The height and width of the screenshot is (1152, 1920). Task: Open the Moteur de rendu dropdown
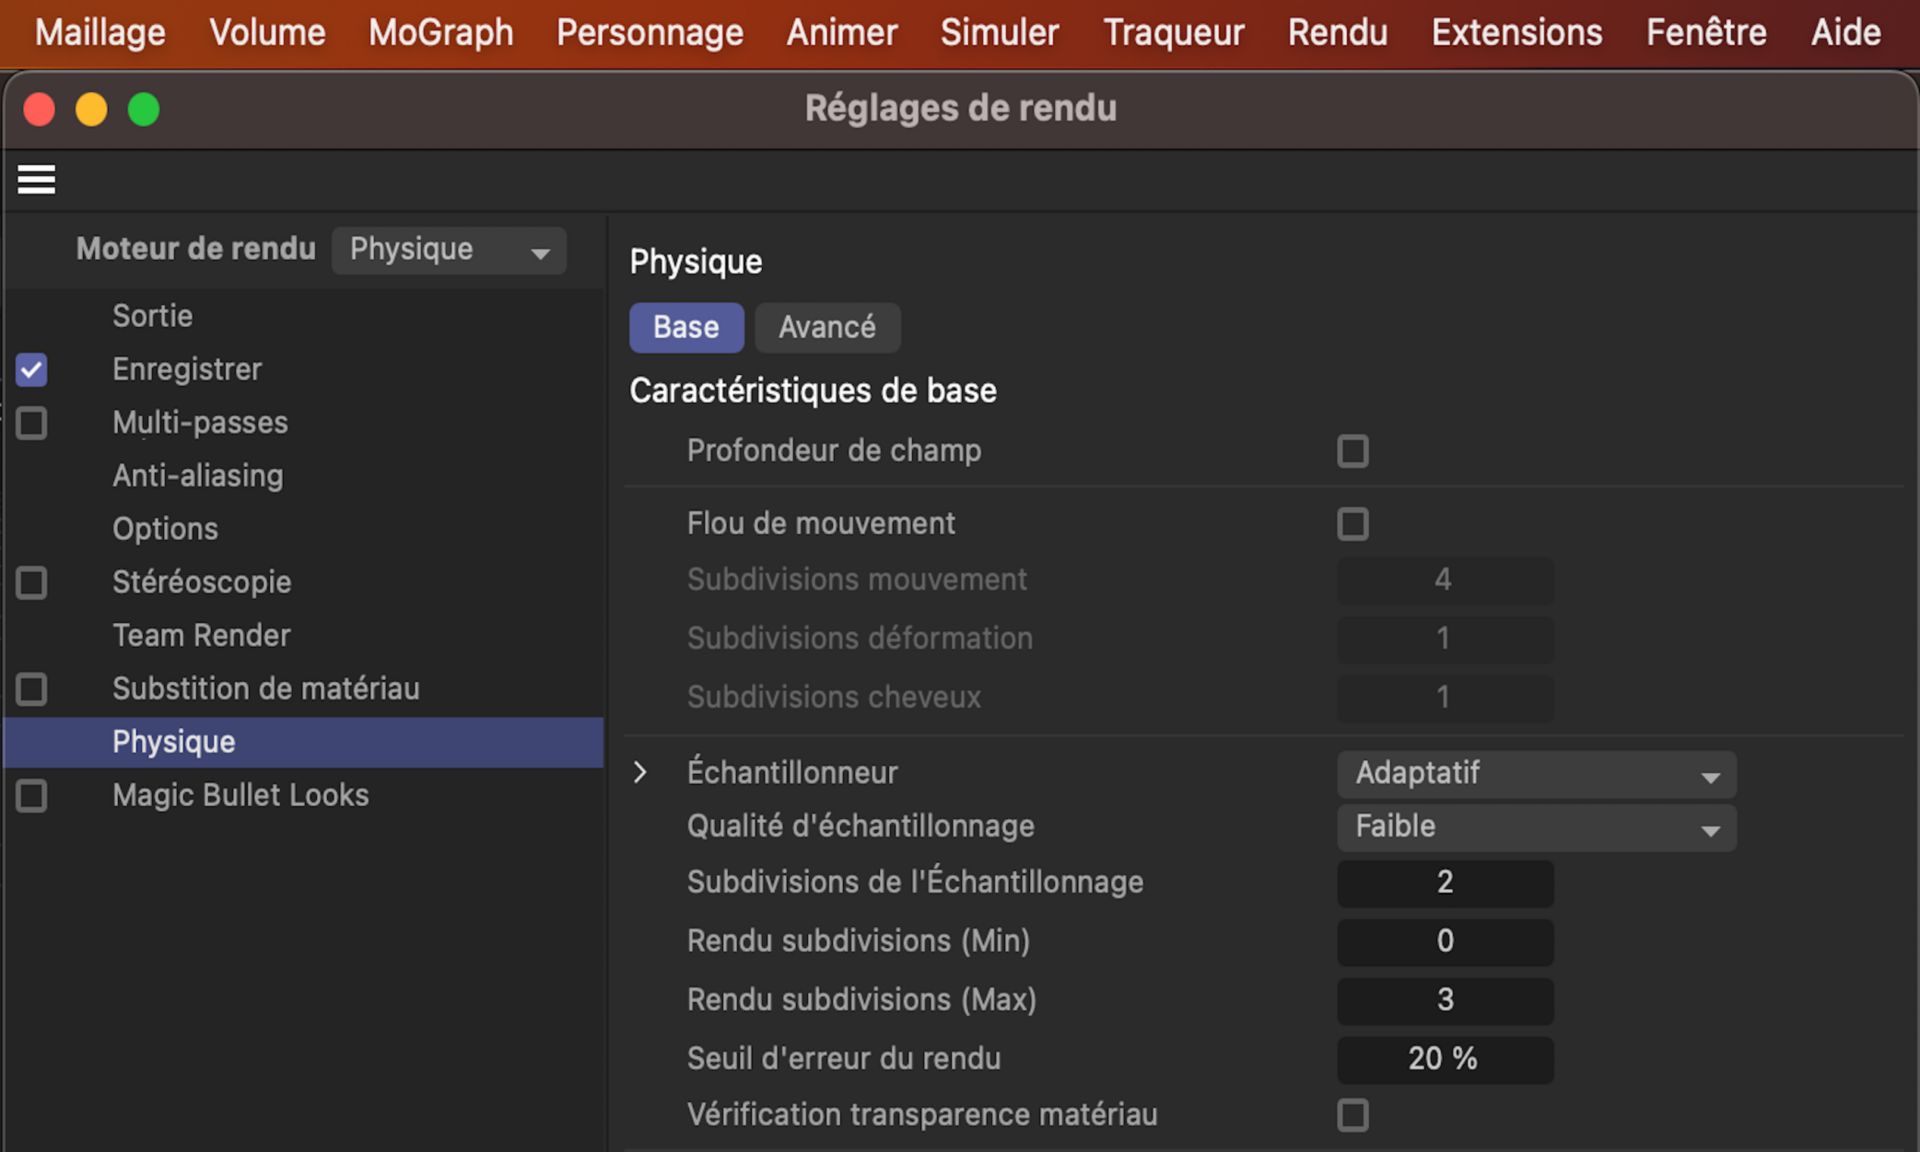click(x=448, y=250)
